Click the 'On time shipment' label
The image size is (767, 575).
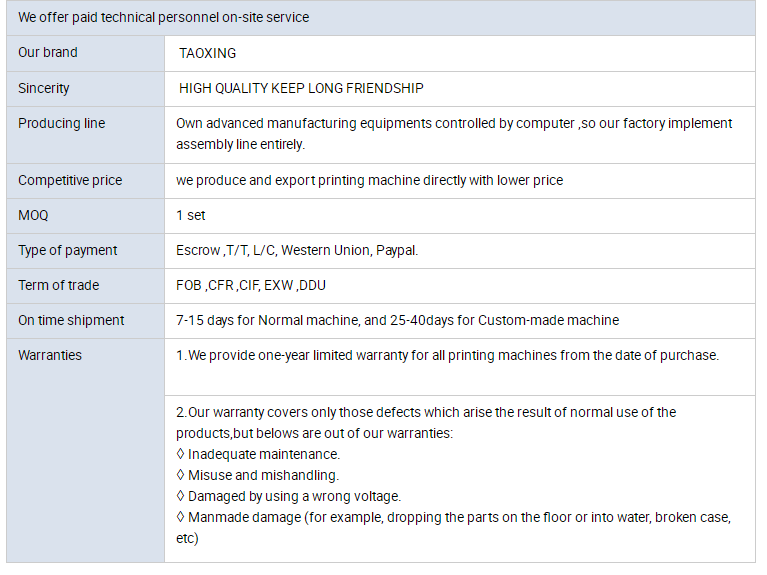pyautogui.click(x=71, y=320)
